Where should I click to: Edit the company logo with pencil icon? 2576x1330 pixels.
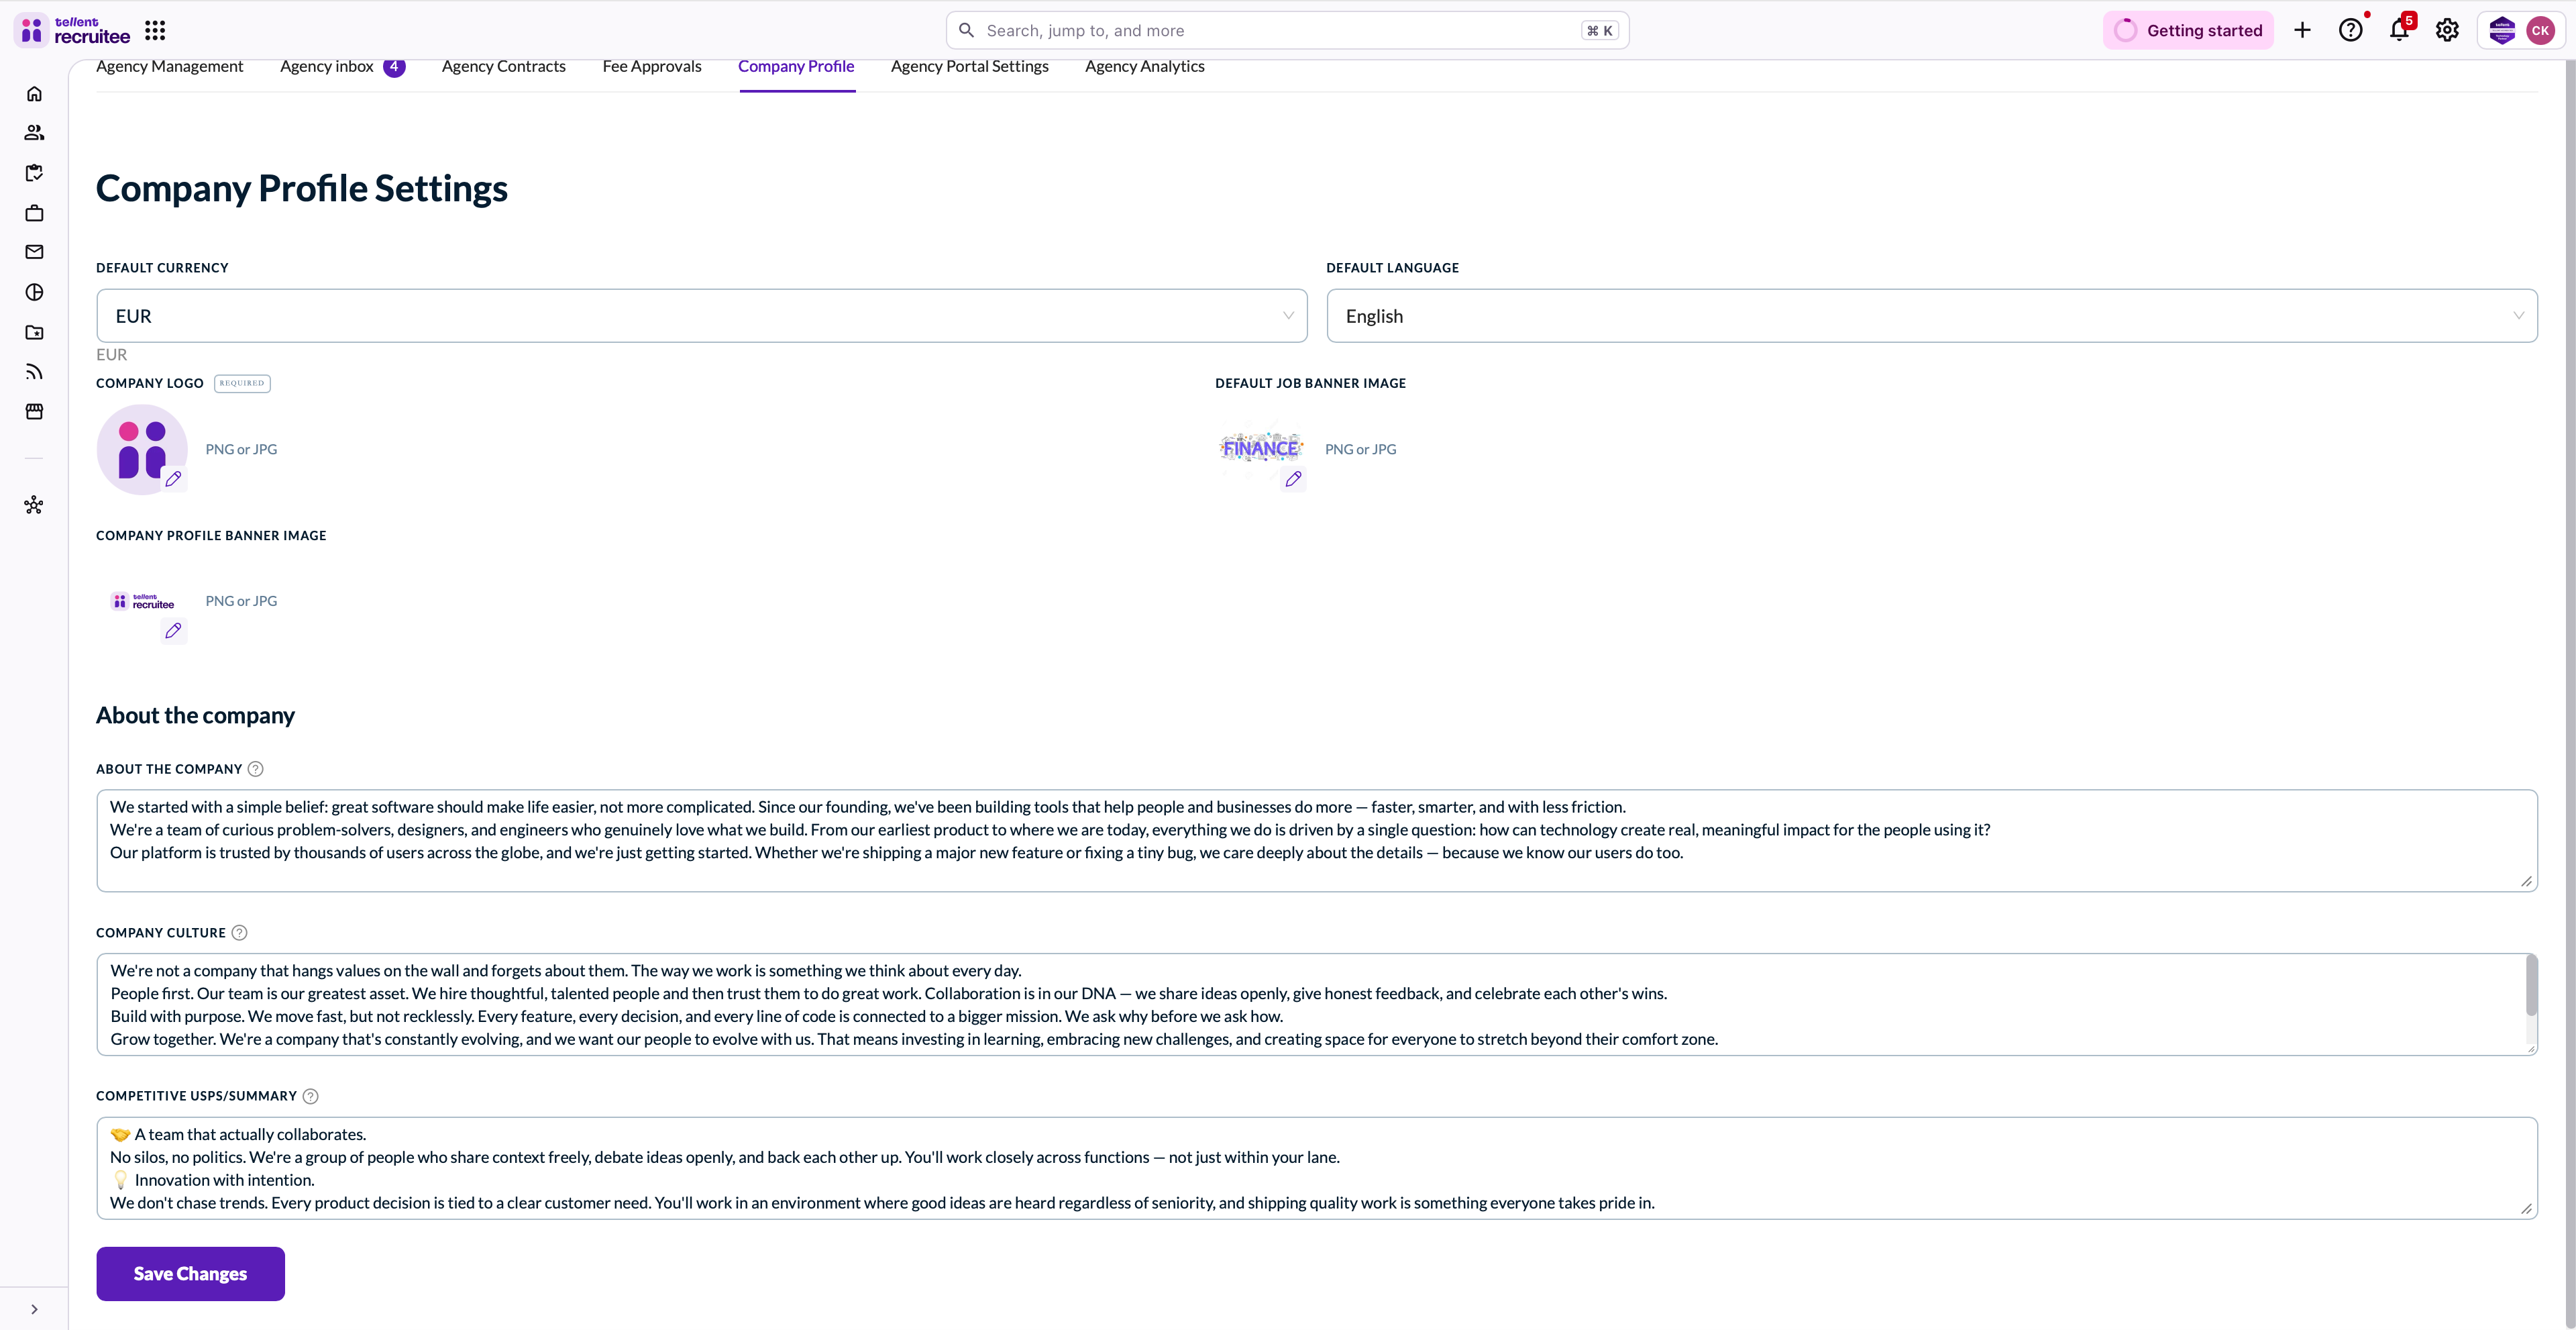click(173, 479)
